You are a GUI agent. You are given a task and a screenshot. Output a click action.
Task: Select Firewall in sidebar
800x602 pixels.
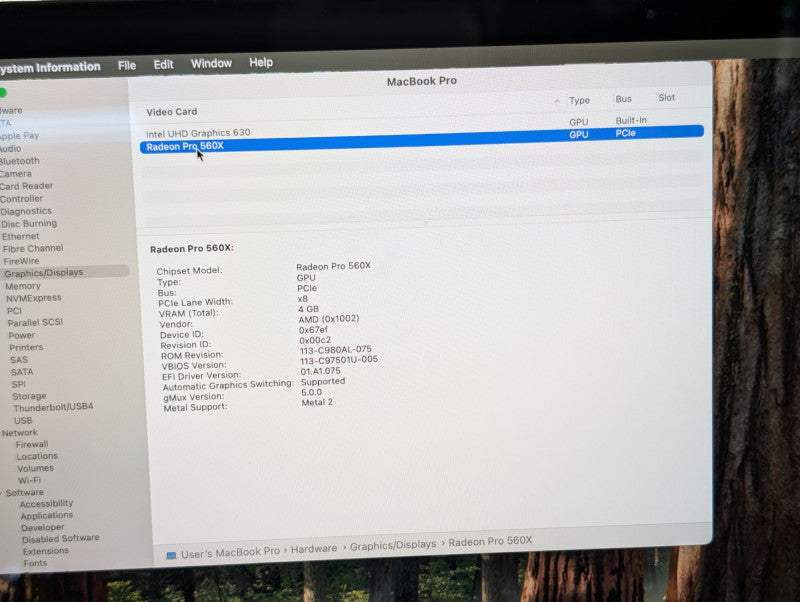tap(32, 444)
